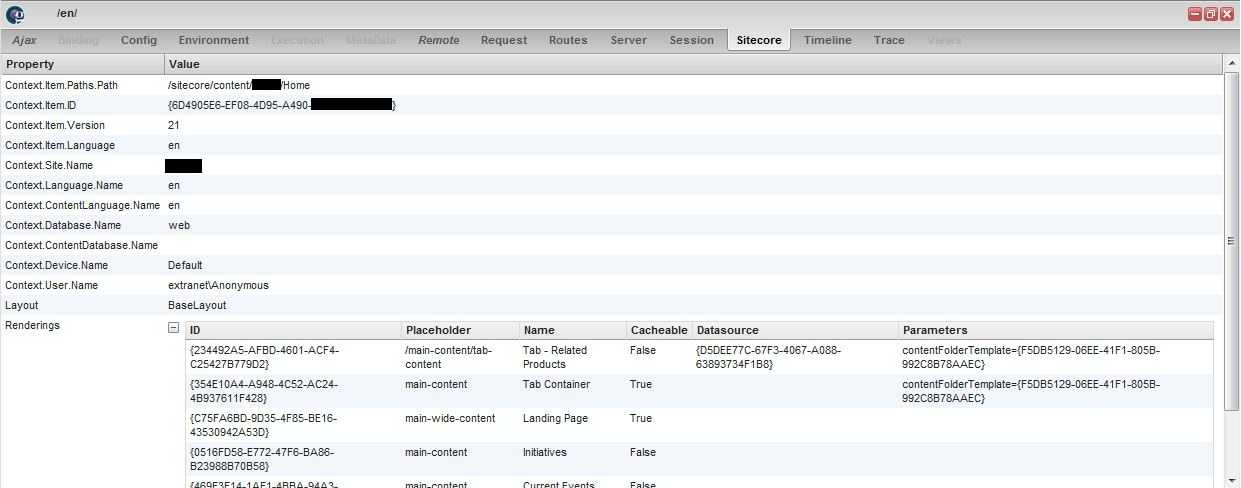Image resolution: width=1241 pixels, height=488 pixels.
Task: Click the {D5DEE77C datasource value
Action: pos(768,357)
